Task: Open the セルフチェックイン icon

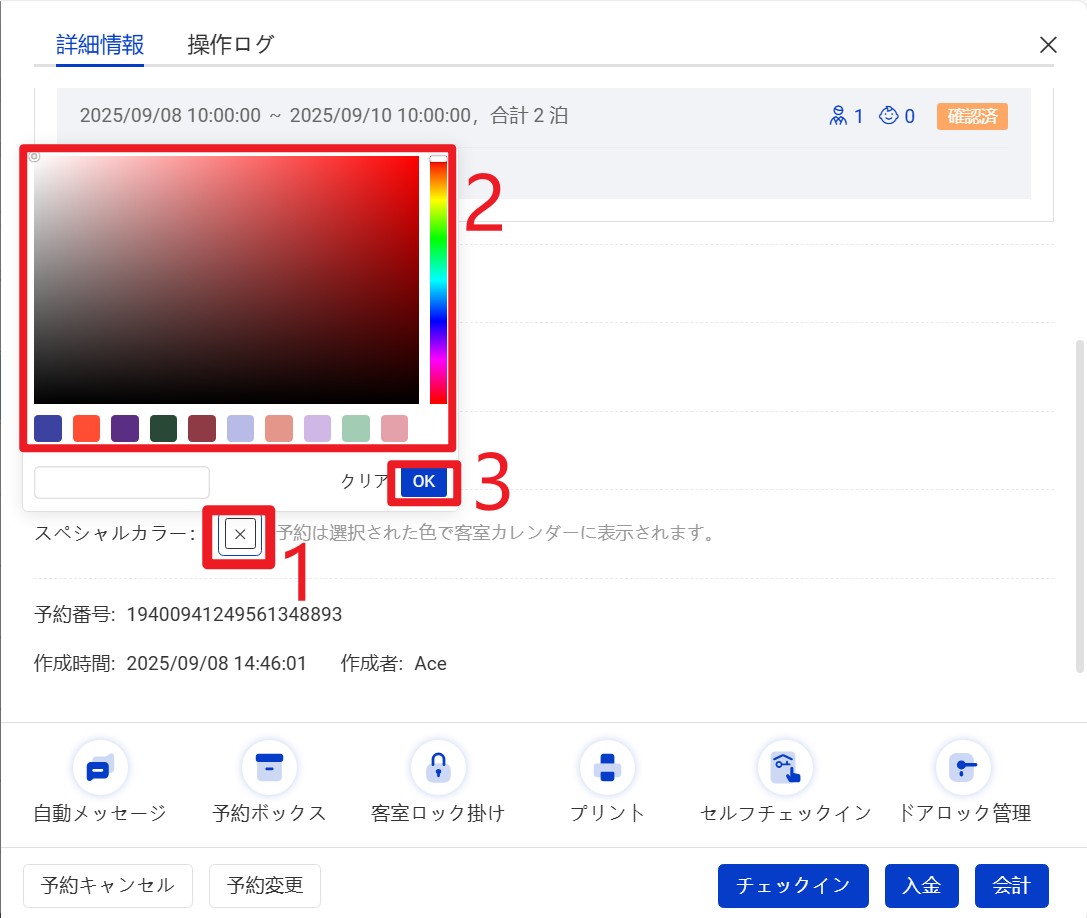Action: pyautogui.click(x=785, y=768)
